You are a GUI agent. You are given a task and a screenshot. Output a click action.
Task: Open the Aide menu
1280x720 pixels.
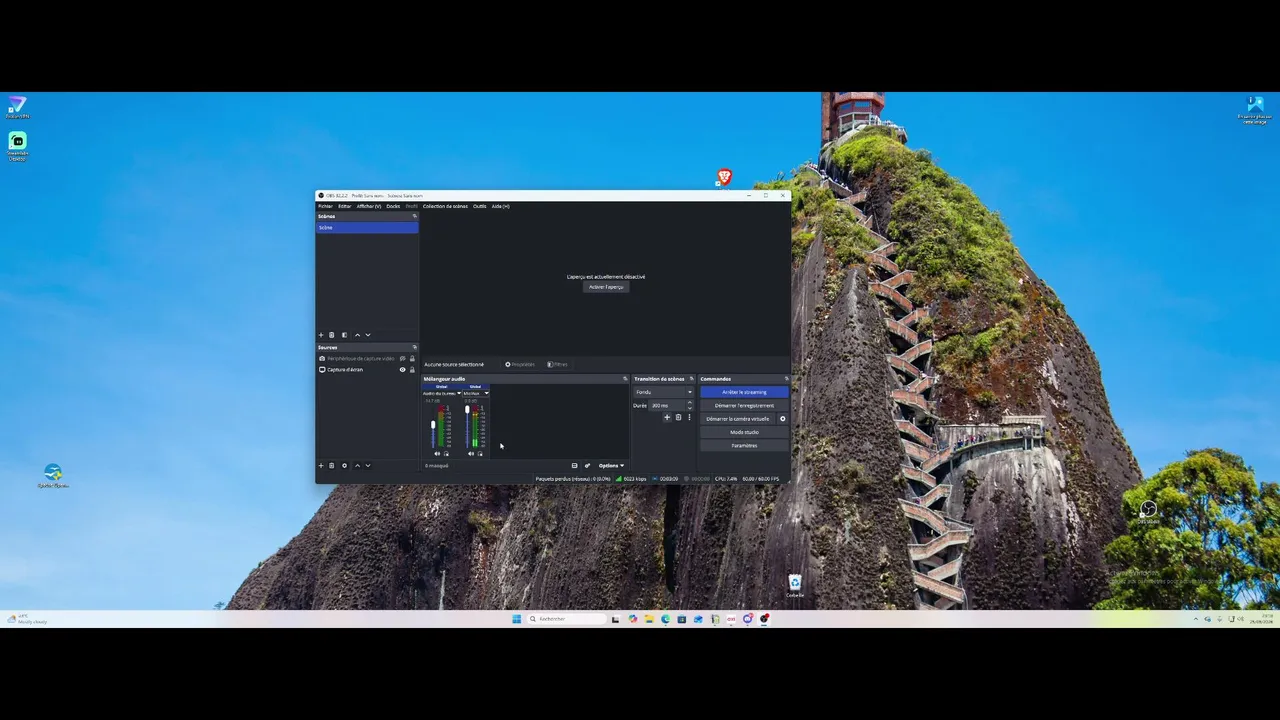500,206
